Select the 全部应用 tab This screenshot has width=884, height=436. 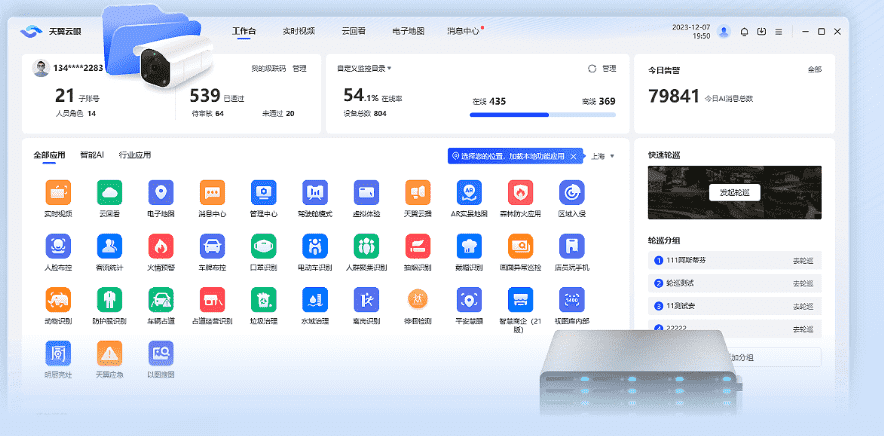pyautogui.click(x=49, y=155)
